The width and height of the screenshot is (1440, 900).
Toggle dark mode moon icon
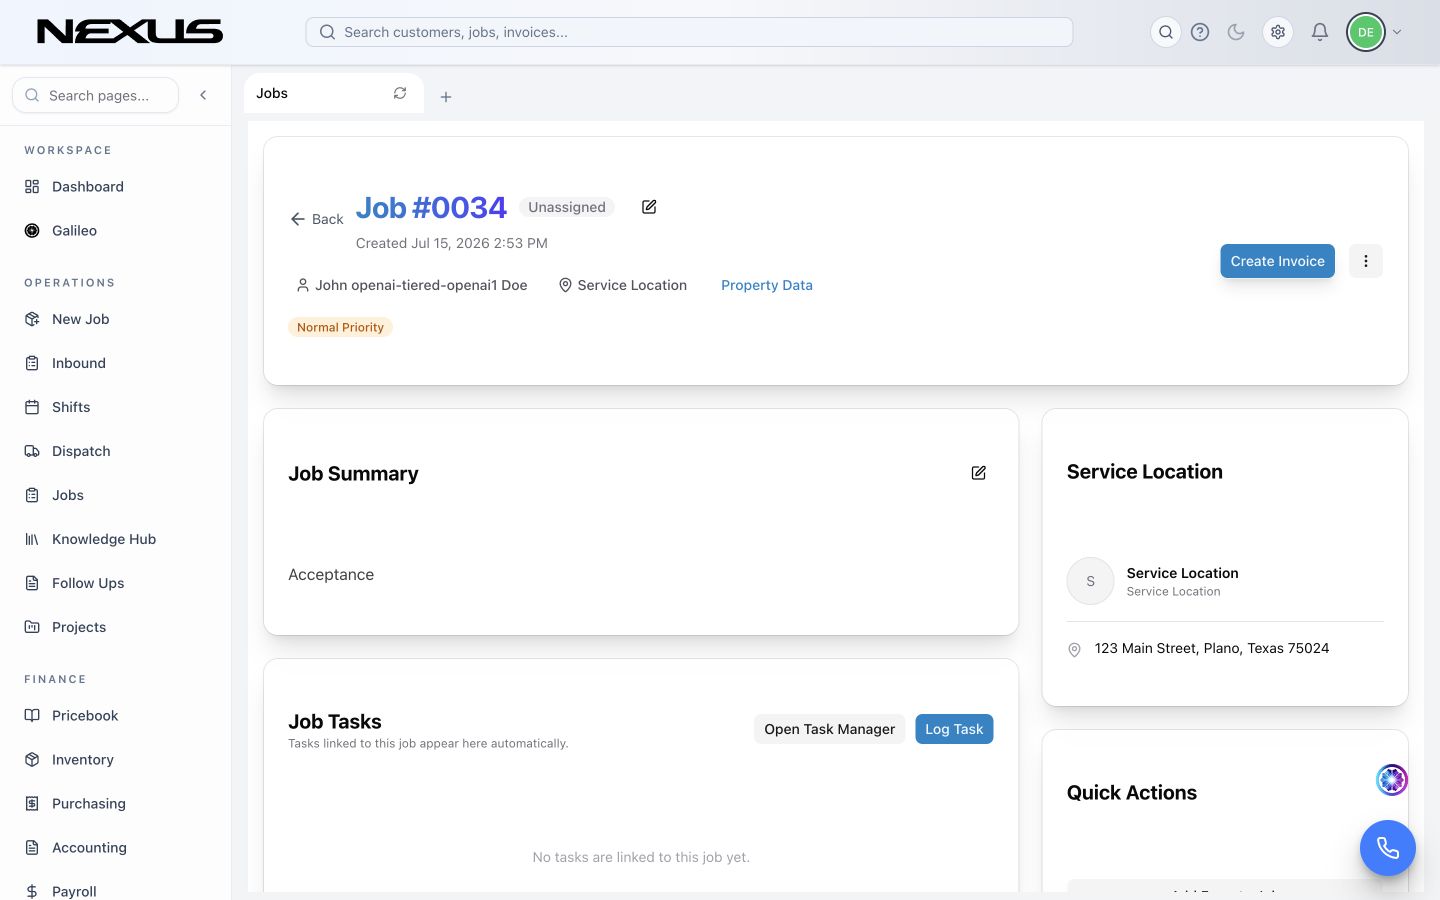[1236, 32]
